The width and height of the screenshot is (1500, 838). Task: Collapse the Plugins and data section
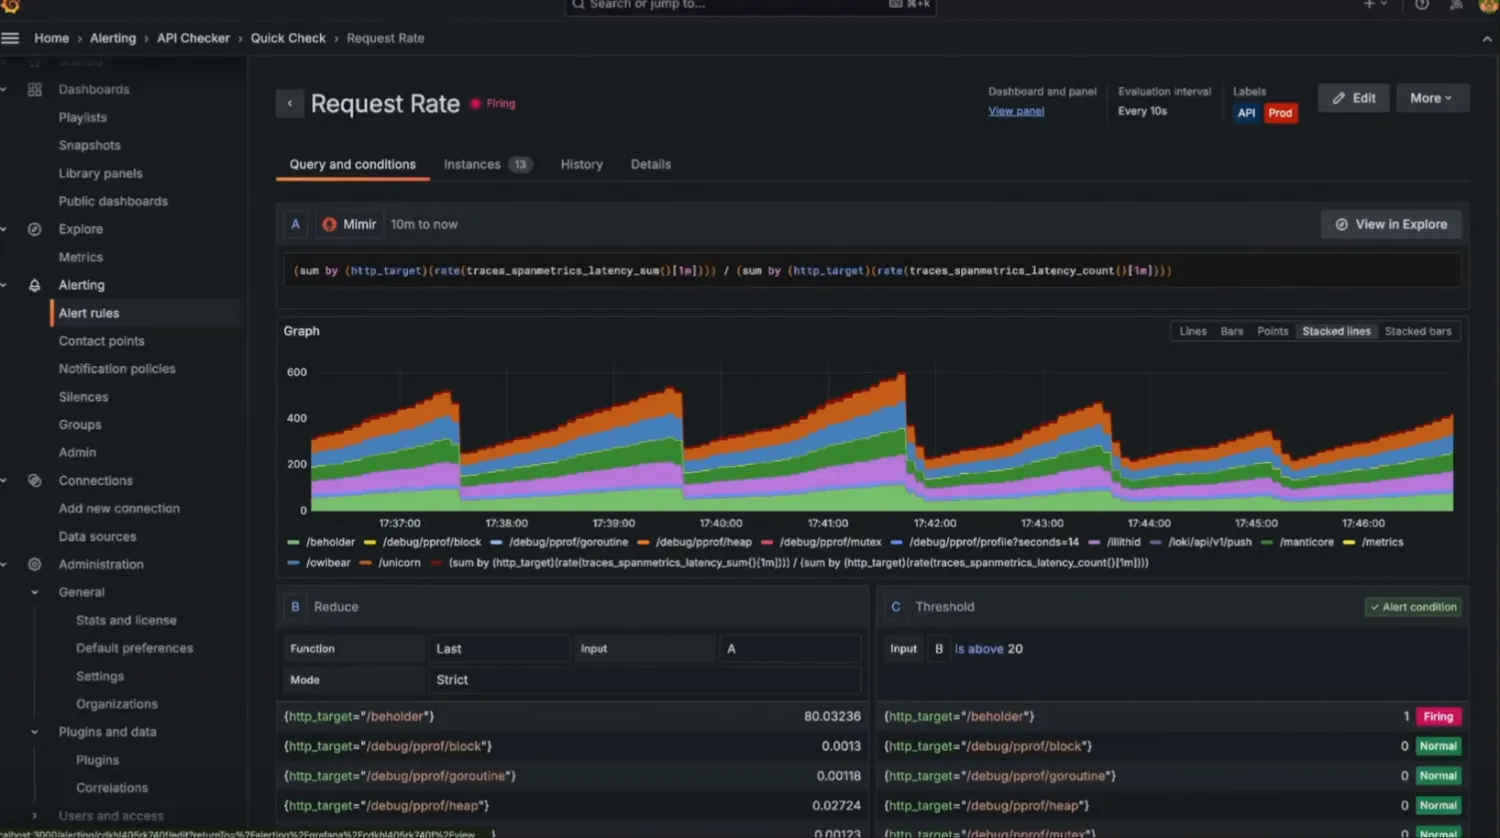35,732
